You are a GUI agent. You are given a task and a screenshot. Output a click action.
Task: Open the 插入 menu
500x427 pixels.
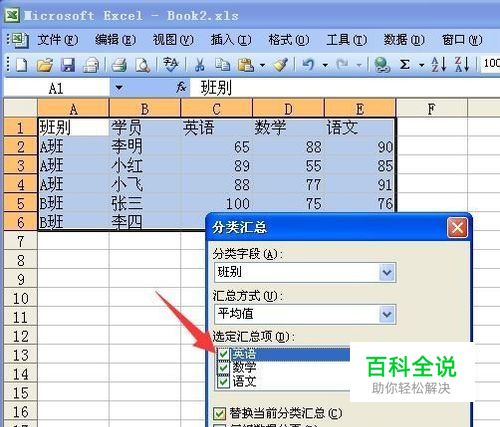click(x=231, y=40)
